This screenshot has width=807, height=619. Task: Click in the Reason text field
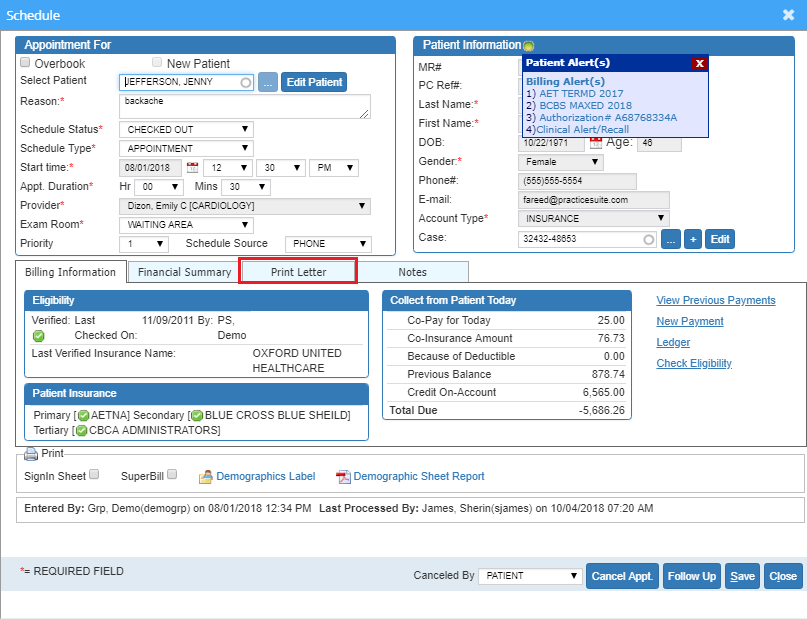tap(243, 107)
